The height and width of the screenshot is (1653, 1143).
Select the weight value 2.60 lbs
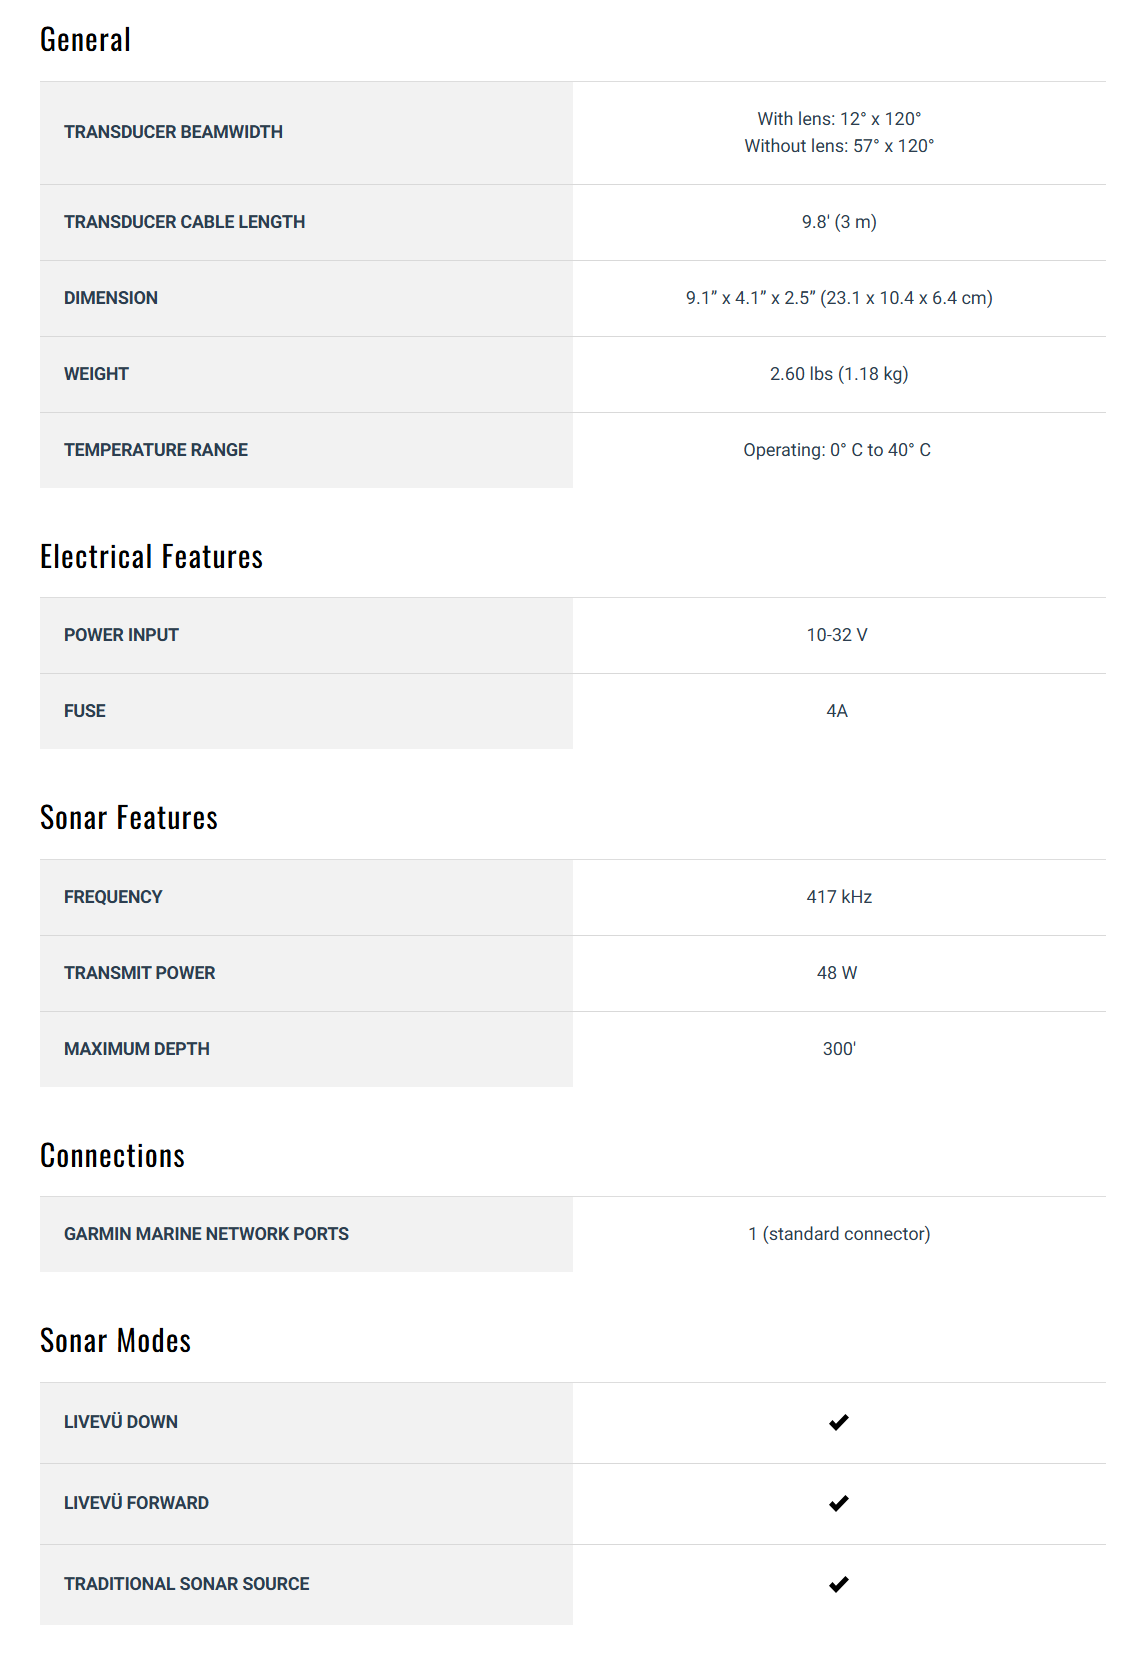tap(839, 374)
